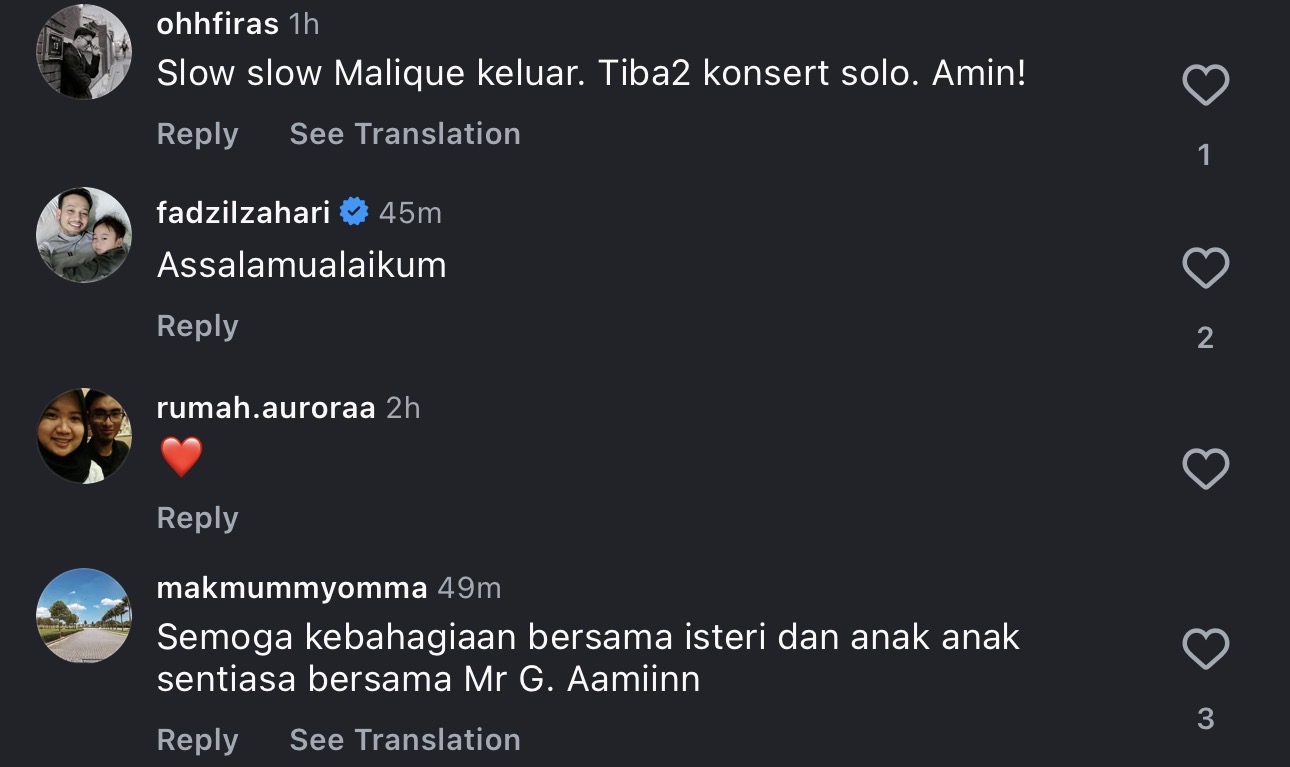This screenshot has height=767, width=1290.
Task: Open ohhfiras profile picture
Action: point(84,51)
